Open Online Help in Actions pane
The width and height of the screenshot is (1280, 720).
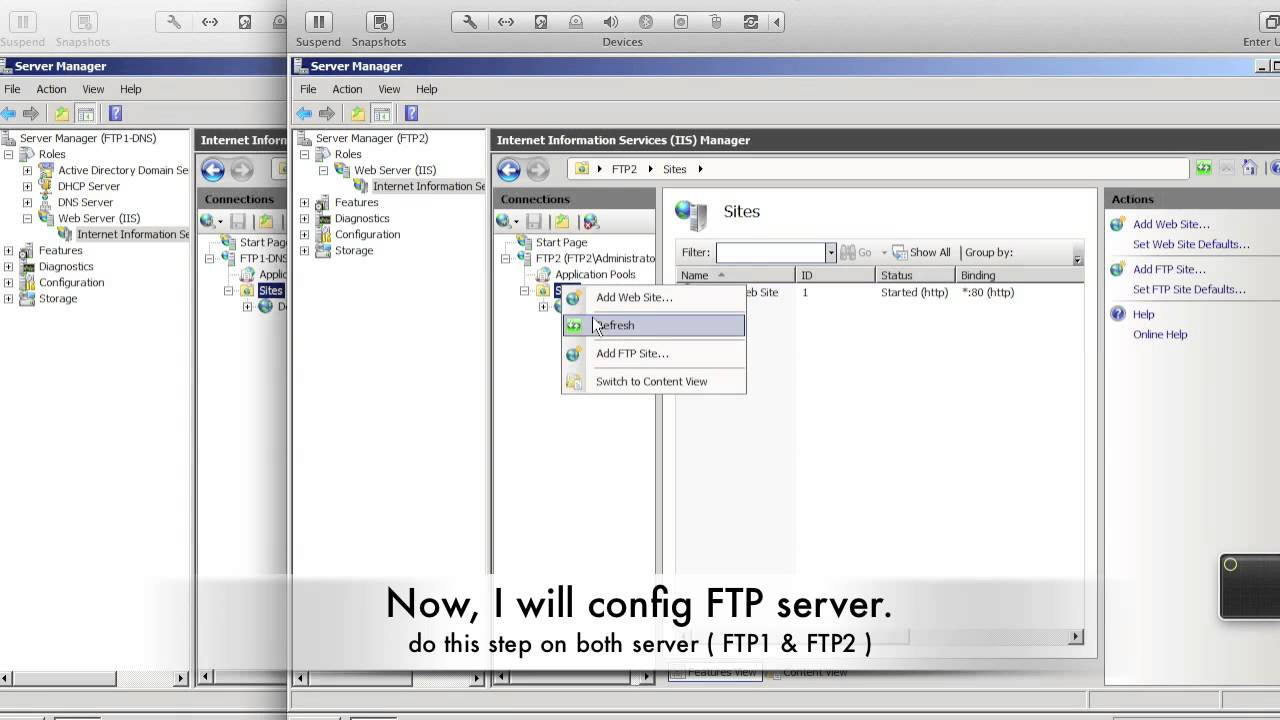pyautogui.click(x=1160, y=334)
